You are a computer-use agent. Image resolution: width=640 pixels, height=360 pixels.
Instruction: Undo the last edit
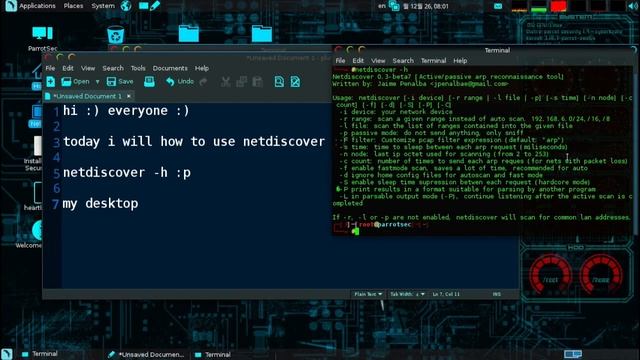pyautogui.click(x=180, y=82)
